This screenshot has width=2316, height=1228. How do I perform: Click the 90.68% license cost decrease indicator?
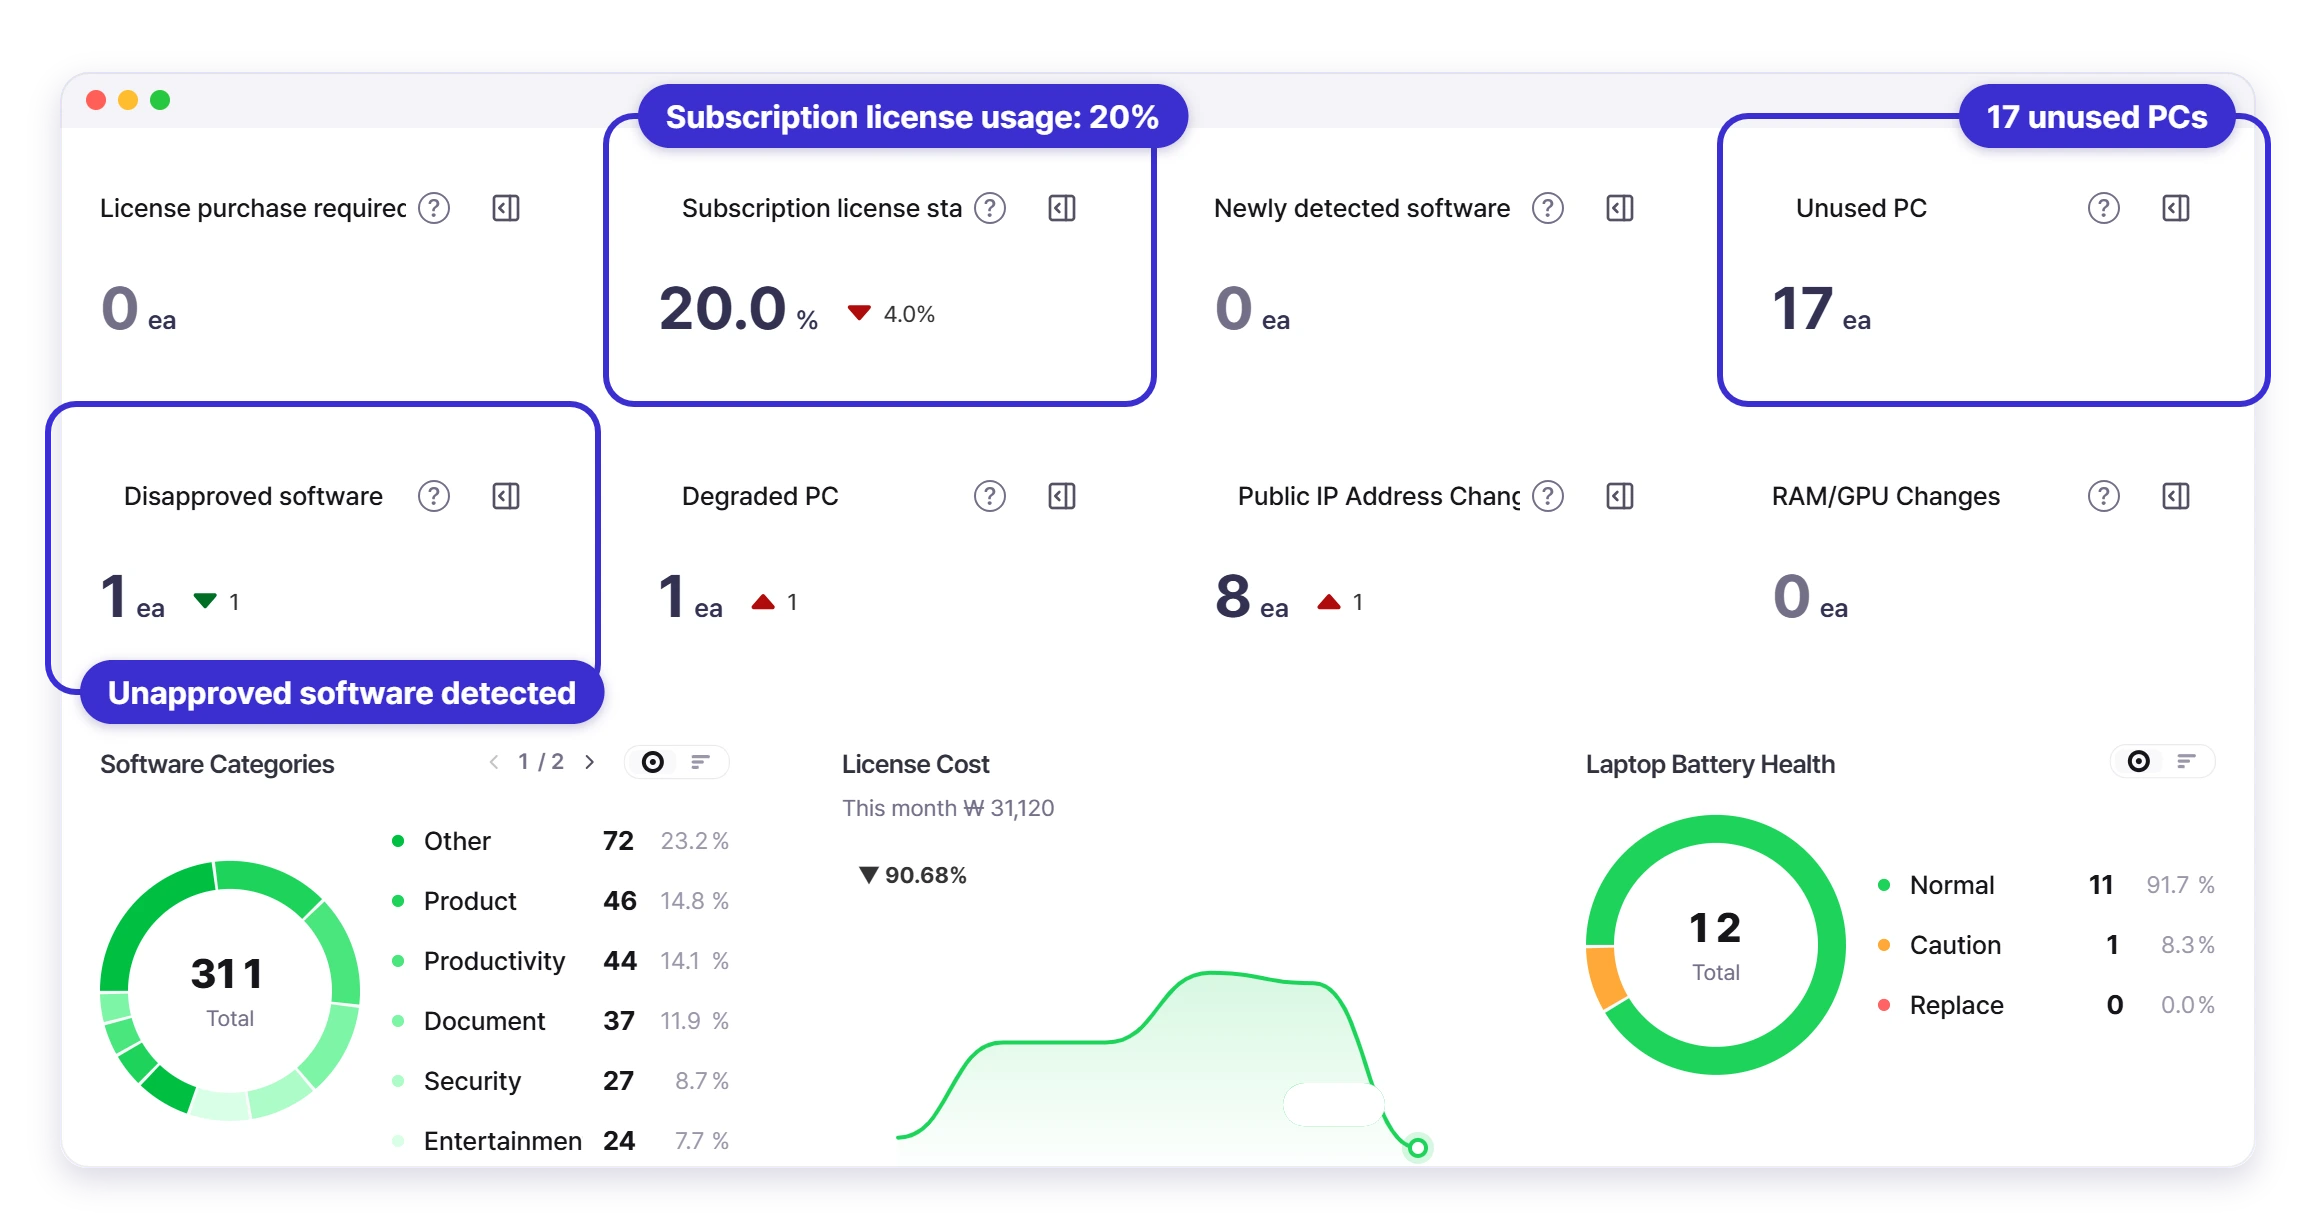coord(913,875)
